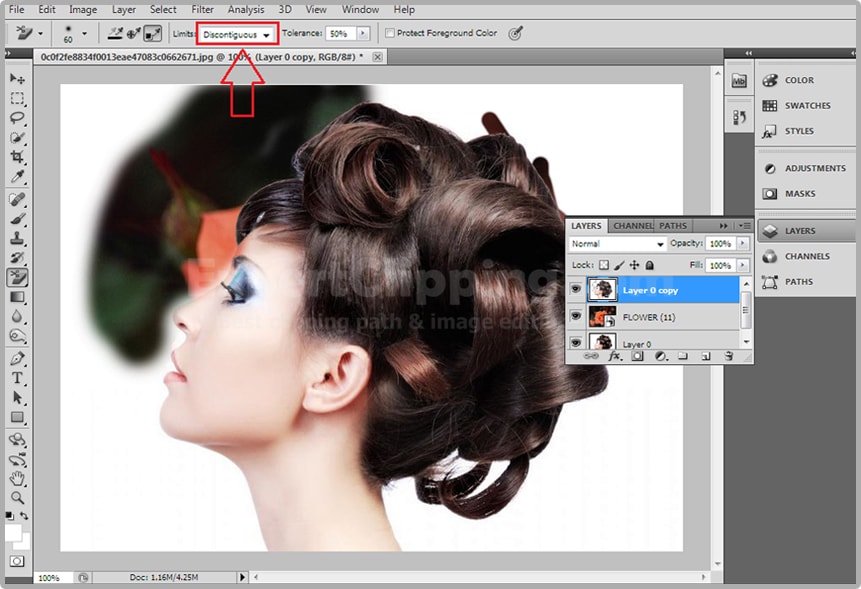Select the Crop tool

point(18,158)
